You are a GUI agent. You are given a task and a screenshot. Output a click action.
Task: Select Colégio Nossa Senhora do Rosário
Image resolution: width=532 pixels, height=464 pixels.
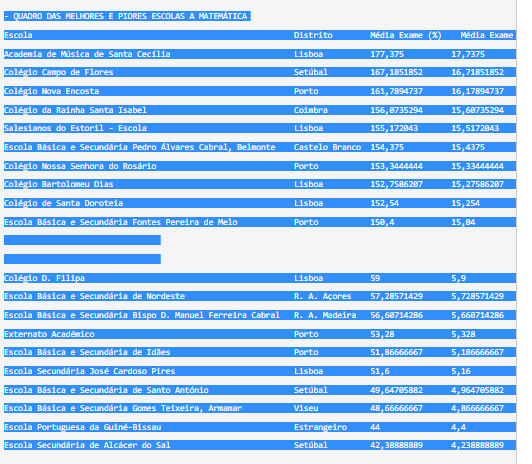pyautogui.click(x=80, y=166)
